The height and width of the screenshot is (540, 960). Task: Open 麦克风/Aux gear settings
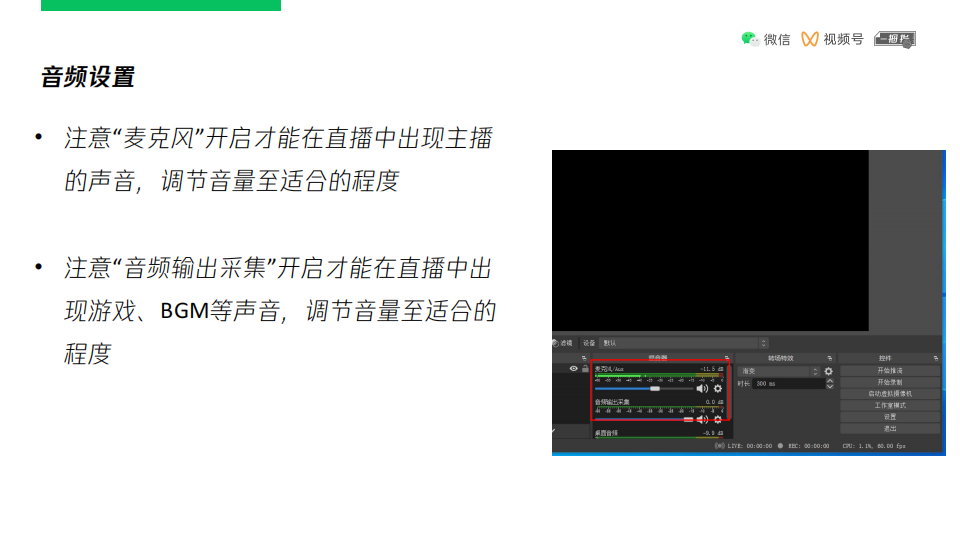718,389
